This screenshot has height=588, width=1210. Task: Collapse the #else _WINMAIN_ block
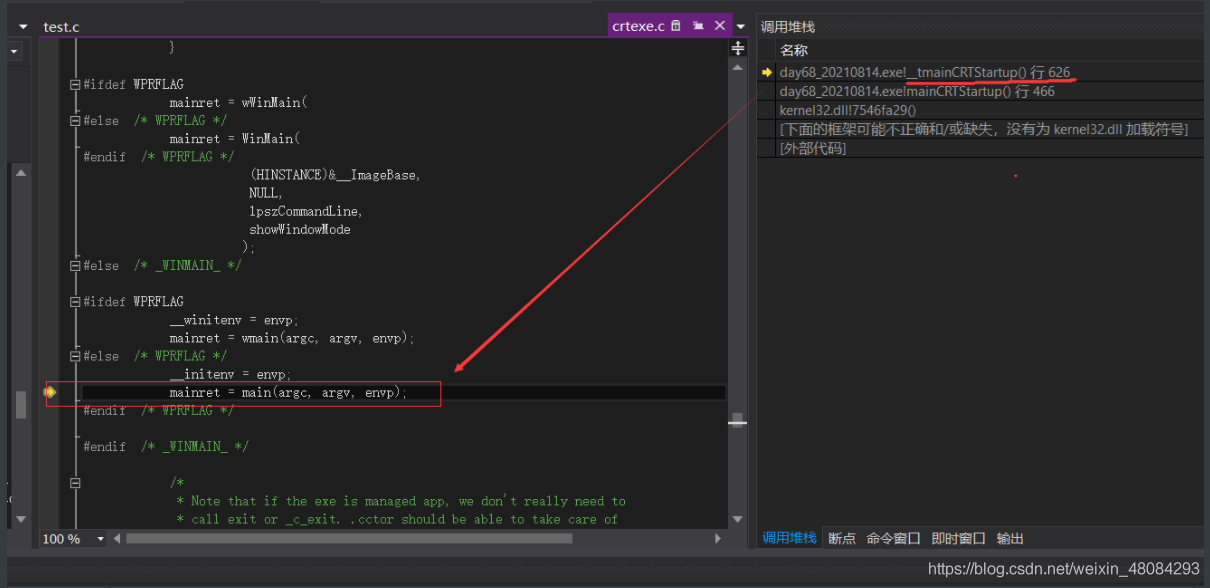[x=75, y=266]
